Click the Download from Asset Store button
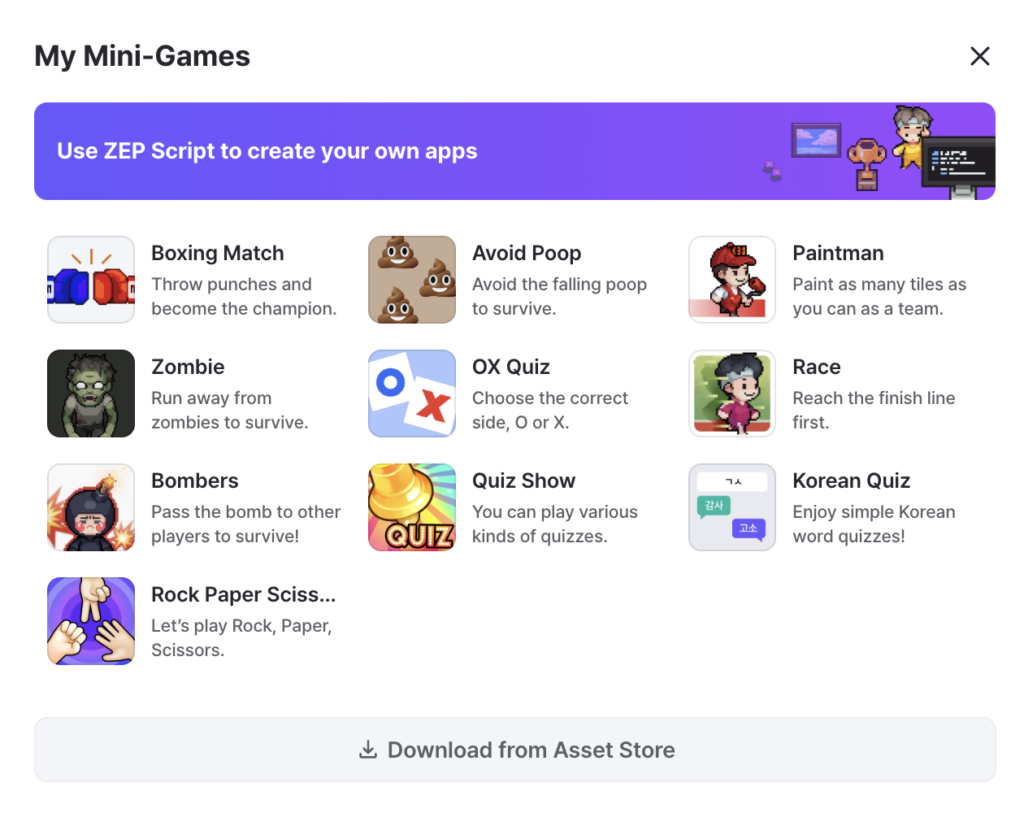 pos(515,750)
